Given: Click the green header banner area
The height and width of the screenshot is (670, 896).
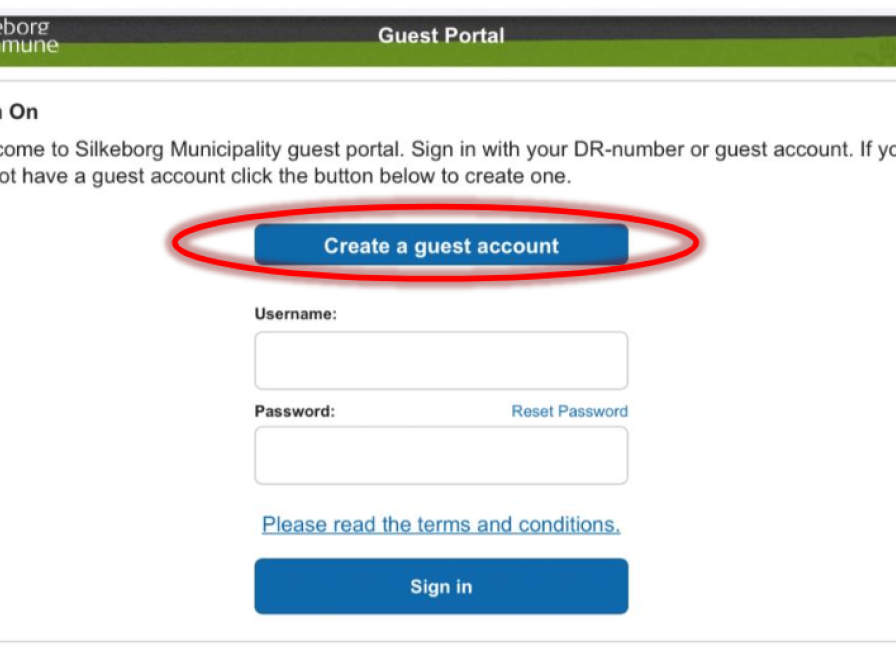Looking at the screenshot, I should (x=700, y=55).
